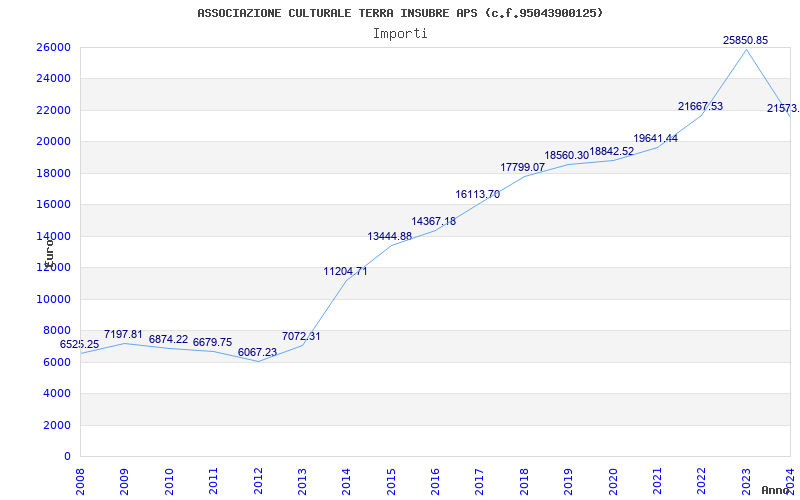Viewport: 800px width, 500px height.
Task: Click the 2019 x-axis year label
Action: [568, 481]
